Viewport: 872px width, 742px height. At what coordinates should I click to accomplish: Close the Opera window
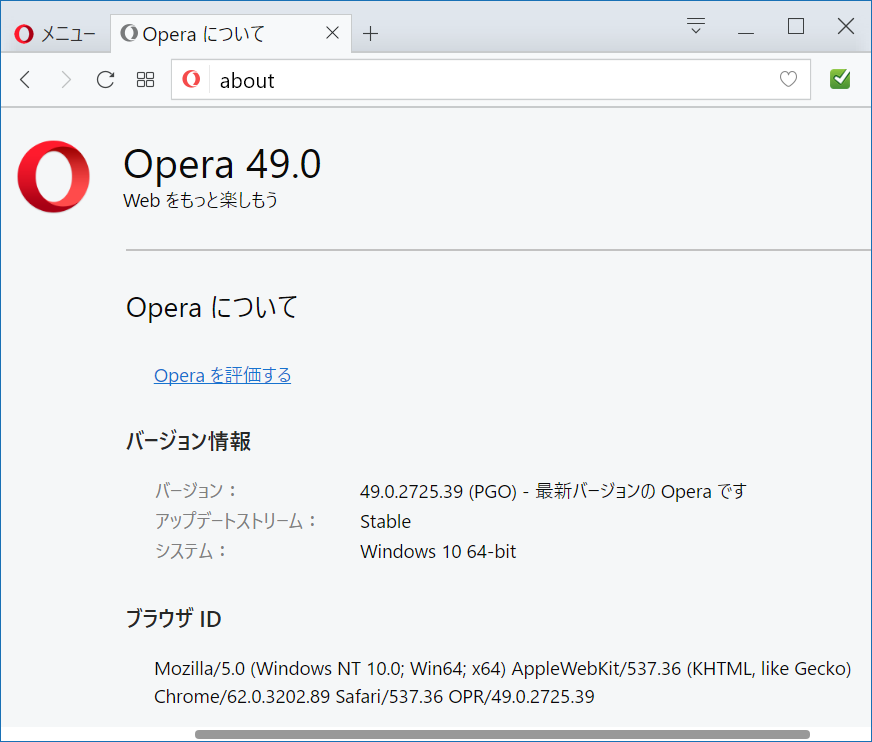click(846, 26)
